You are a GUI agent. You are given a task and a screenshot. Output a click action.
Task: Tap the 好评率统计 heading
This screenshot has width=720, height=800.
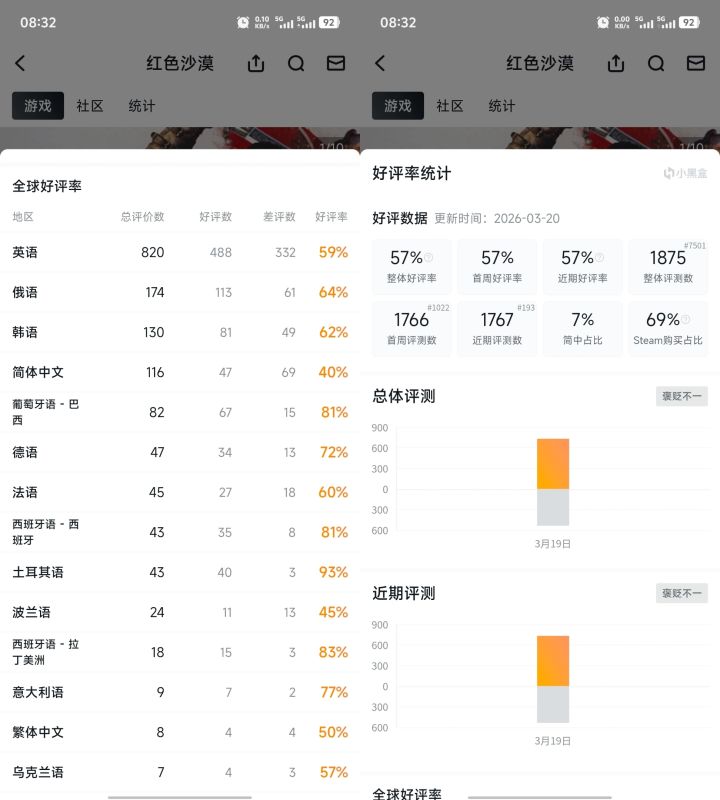pyautogui.click(x=411, y=173)
